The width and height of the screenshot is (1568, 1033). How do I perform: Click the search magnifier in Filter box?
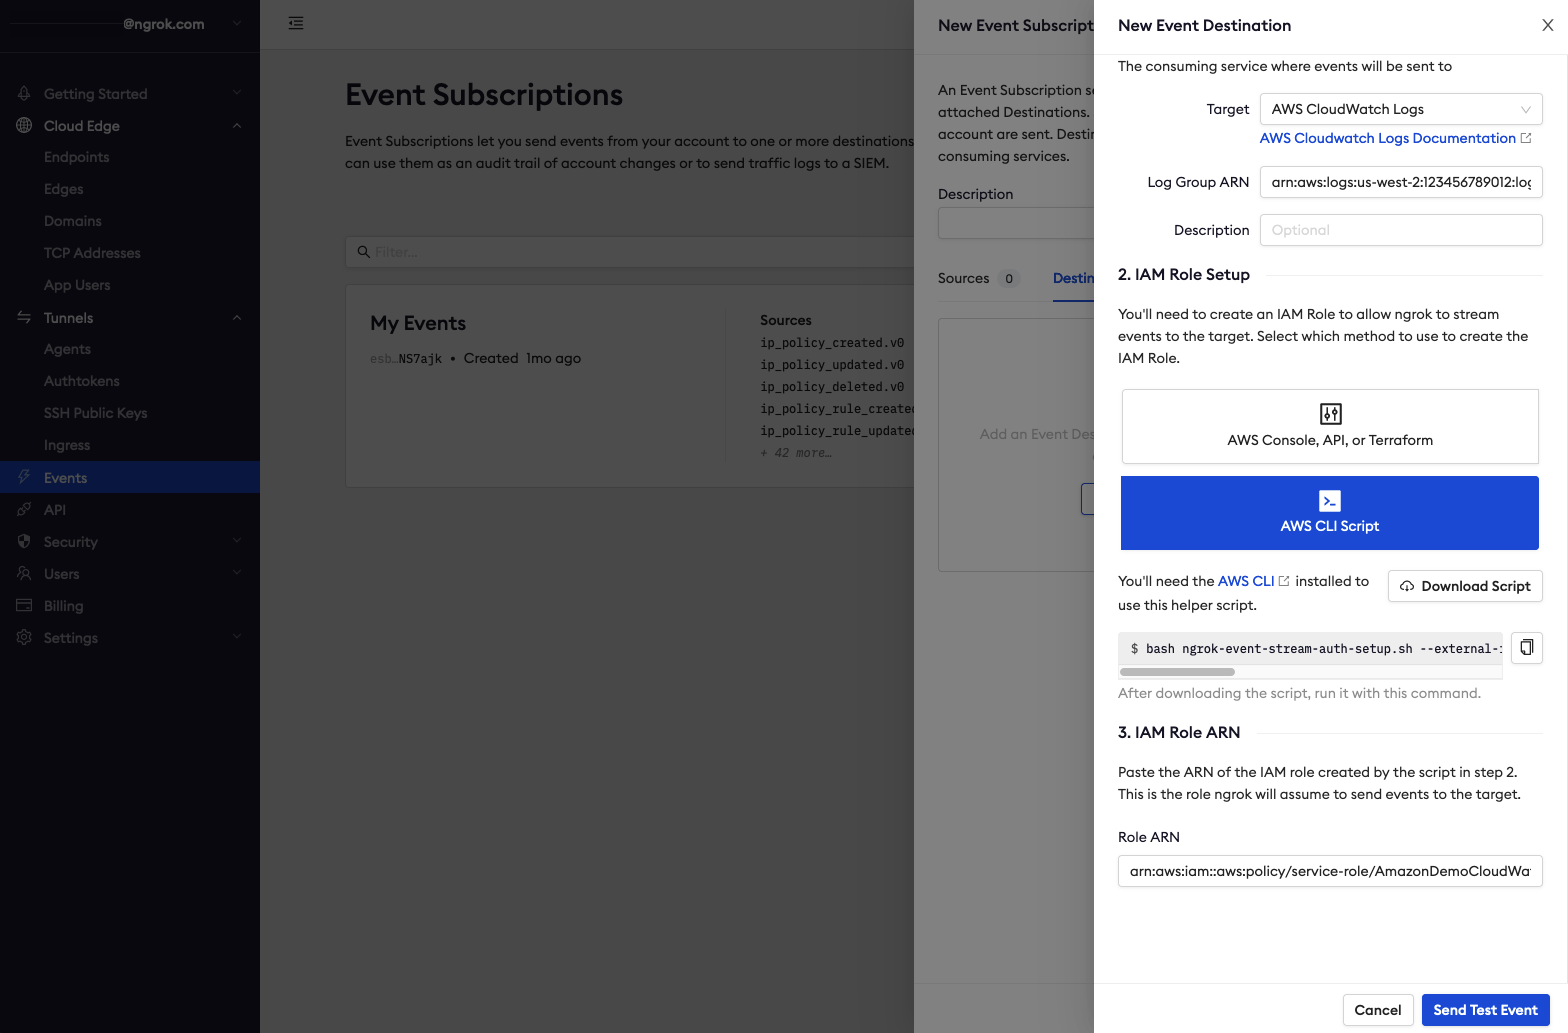[364, 252]
